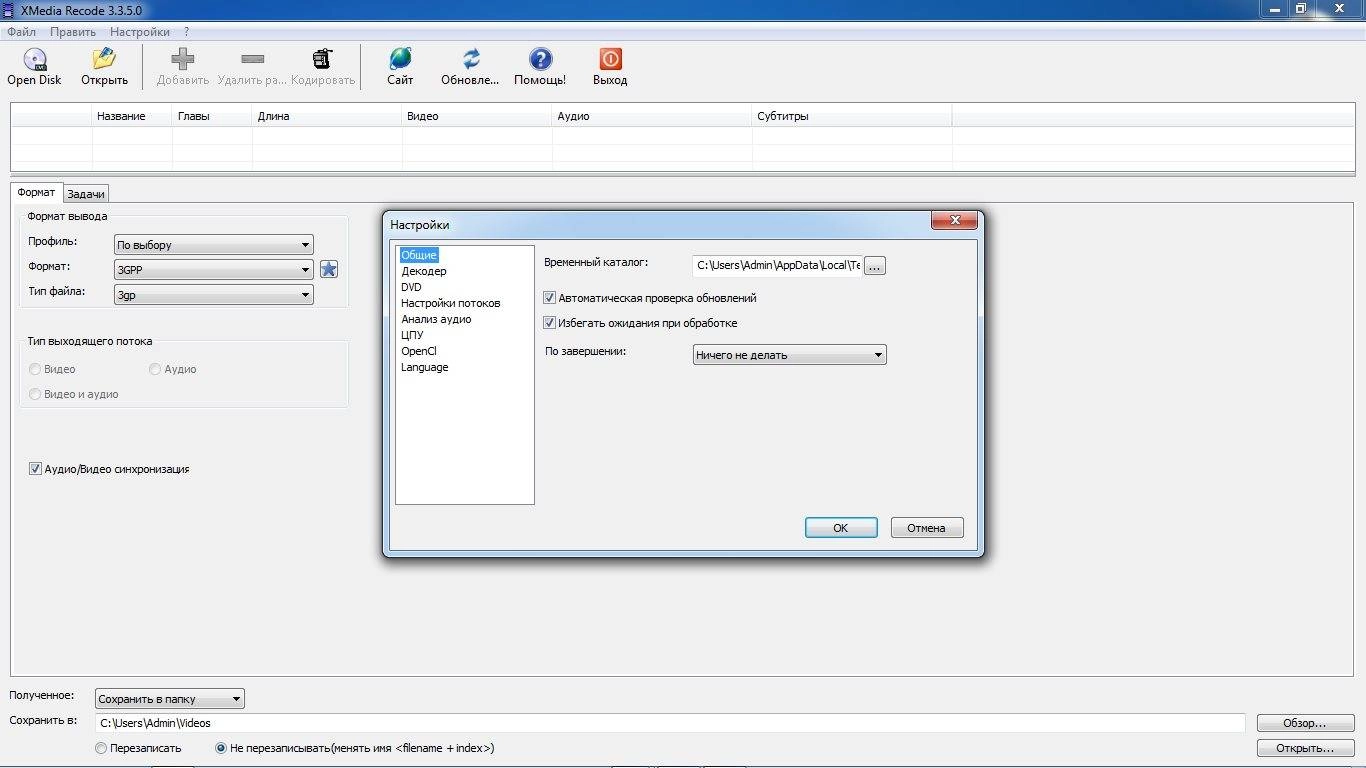Close the Настройки dialog

pos(954,220)
